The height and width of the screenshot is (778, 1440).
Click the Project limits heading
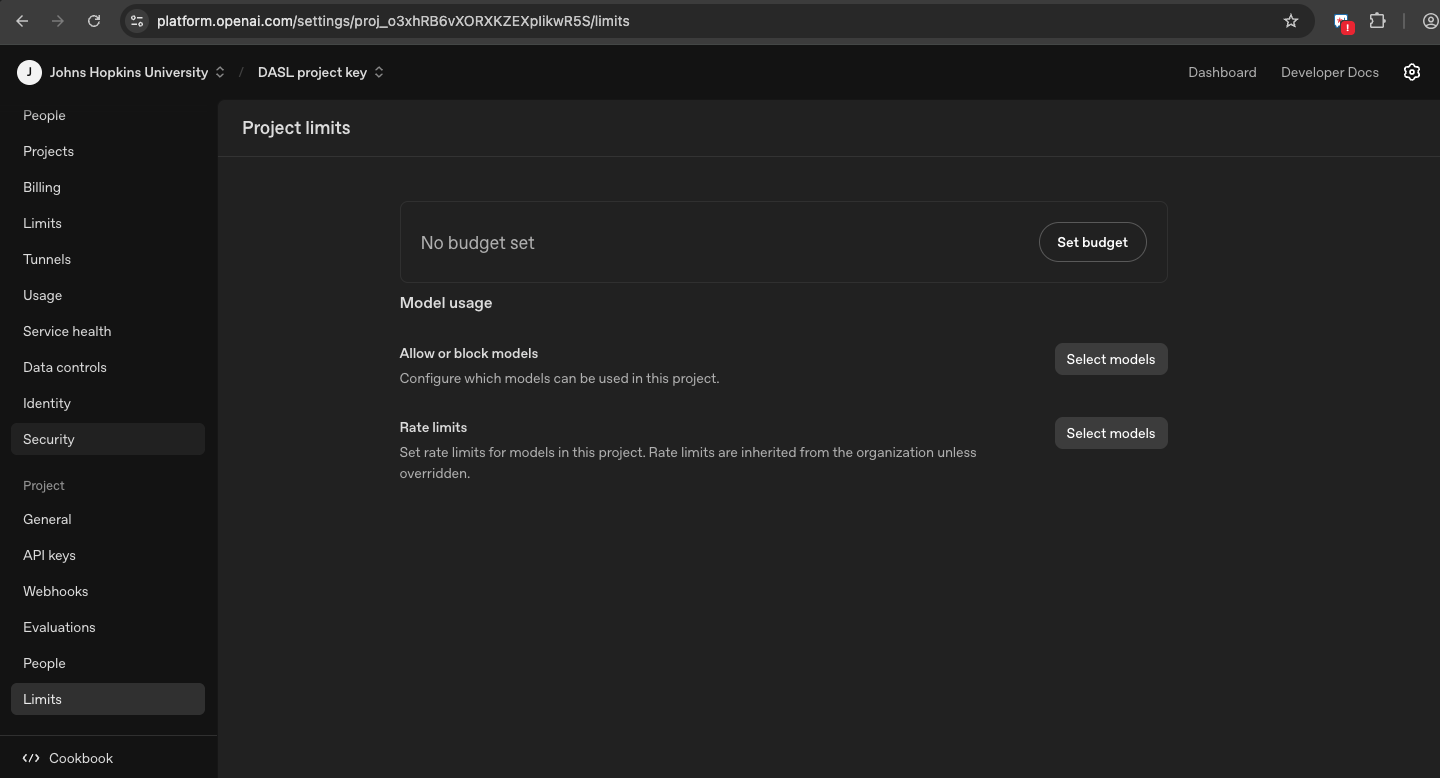[x=296, y=128]
